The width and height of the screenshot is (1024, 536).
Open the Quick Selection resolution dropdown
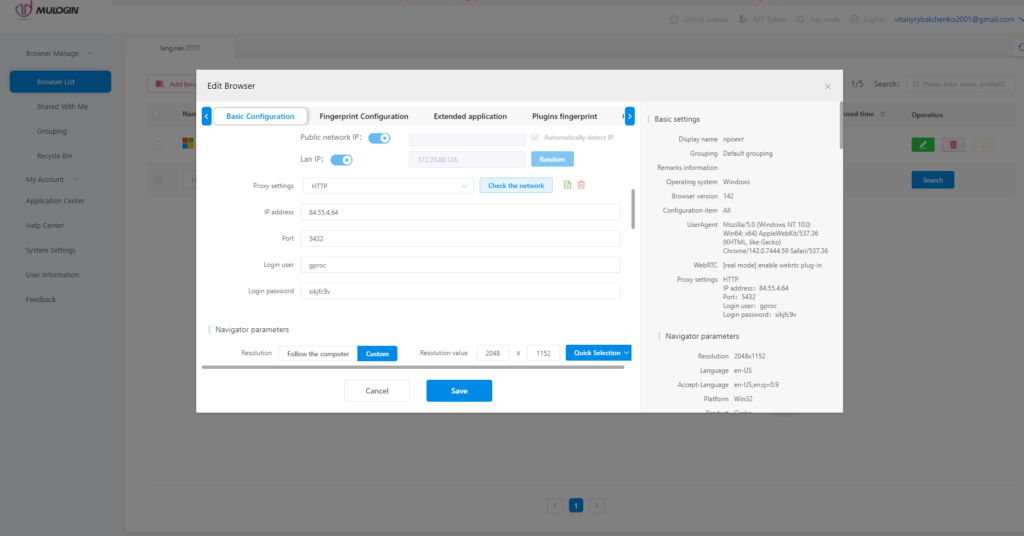598,353
